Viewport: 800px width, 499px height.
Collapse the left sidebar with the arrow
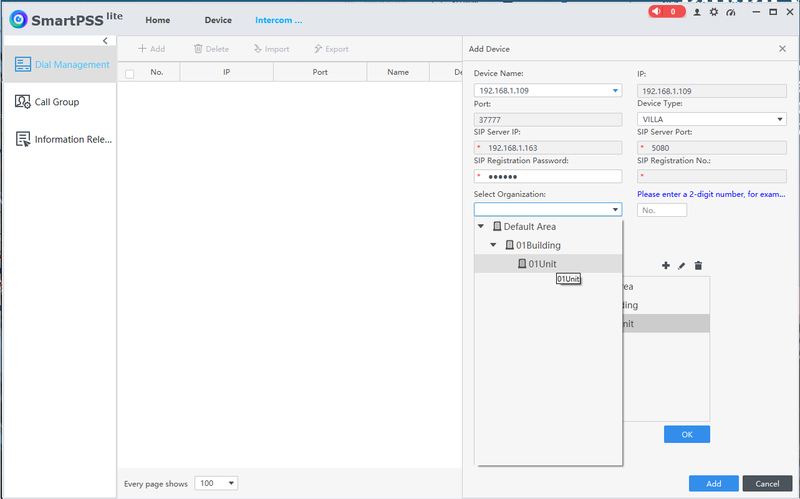click(x=106, y=40)
